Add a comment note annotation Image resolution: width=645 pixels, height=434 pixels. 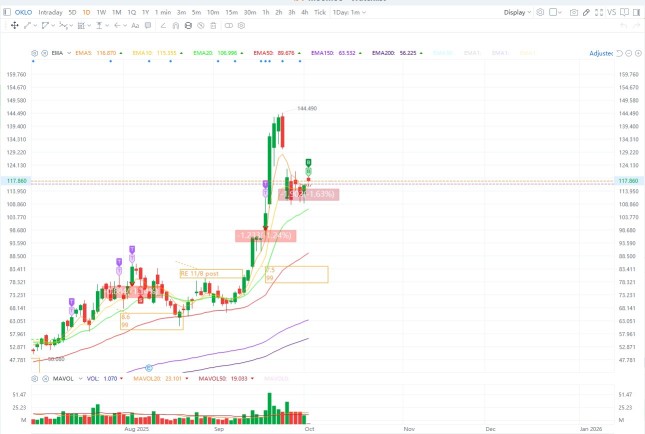pyautogui.click(x=148, y=26)
